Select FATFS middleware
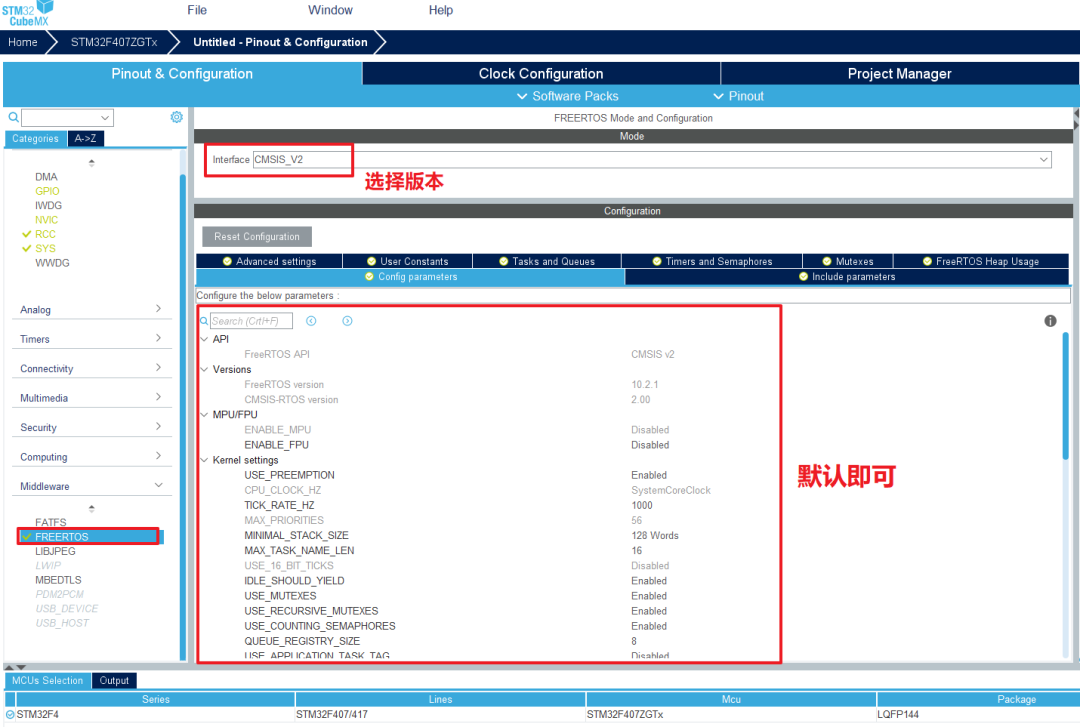Image resolution: width=1080 pixels, height=727 pixels. pyautogui.click(x=51, y=522)
